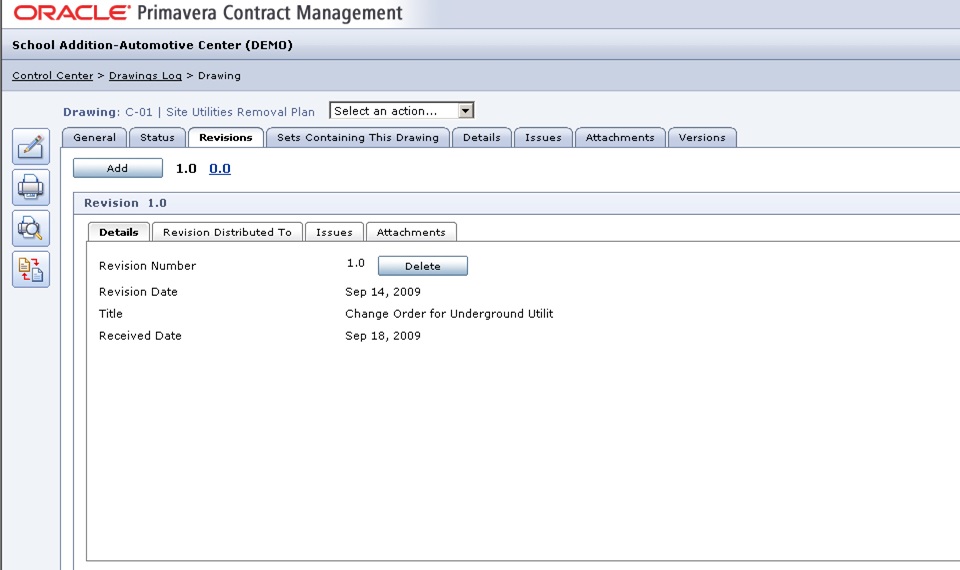Delete revision number 1.0

[422, 267]
